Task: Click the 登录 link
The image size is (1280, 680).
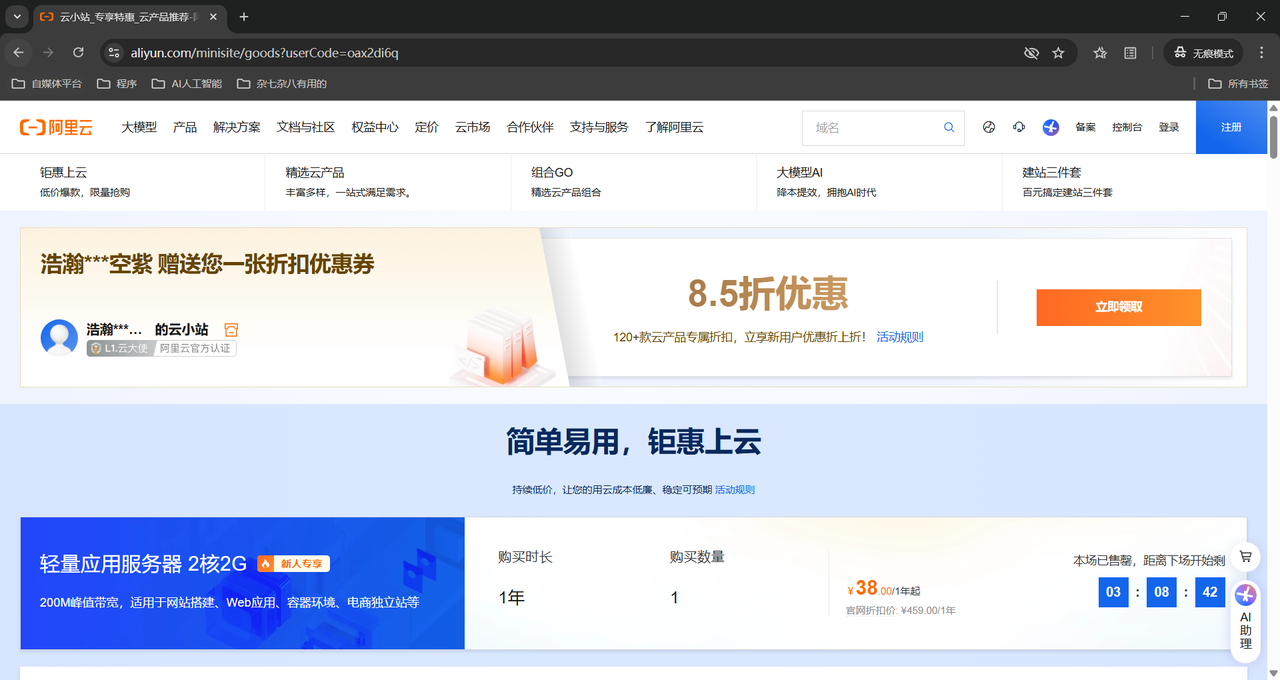Action: pyautogui.click(x=1169, y=127)
